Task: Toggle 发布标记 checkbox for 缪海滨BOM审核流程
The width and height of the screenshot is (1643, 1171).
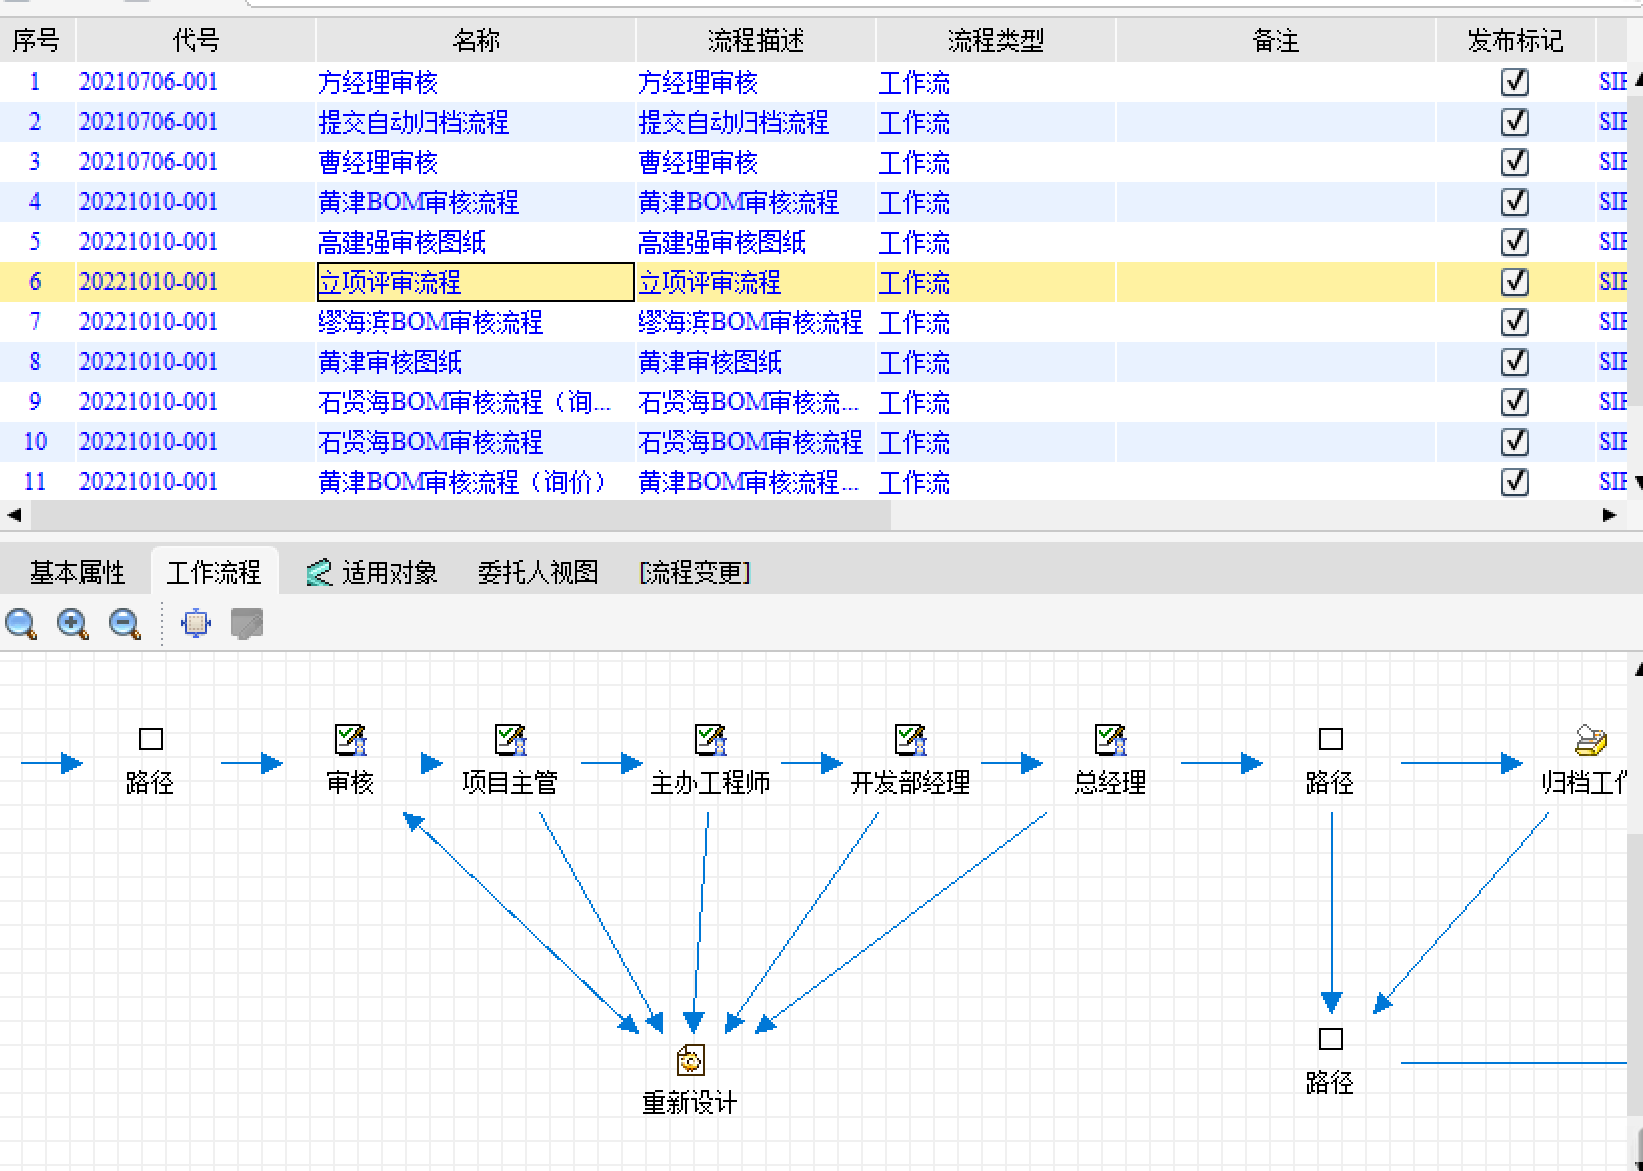Action: point(1515,322)
